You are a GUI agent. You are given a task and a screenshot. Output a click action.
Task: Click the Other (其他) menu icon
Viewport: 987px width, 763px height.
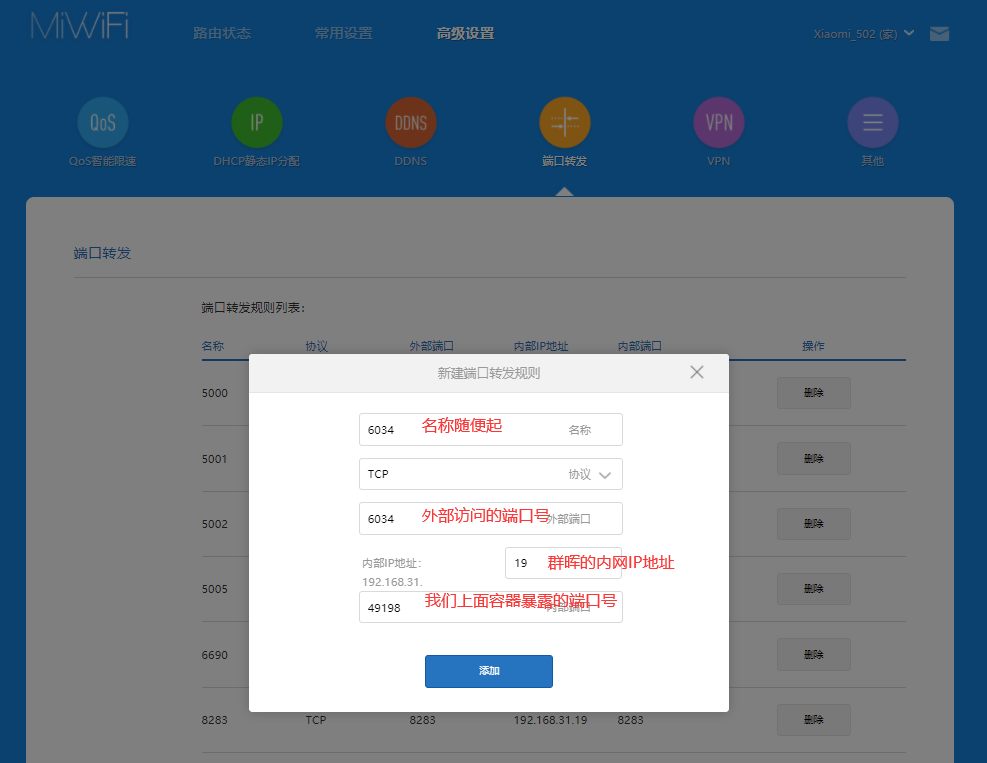[x=872, y=123]
